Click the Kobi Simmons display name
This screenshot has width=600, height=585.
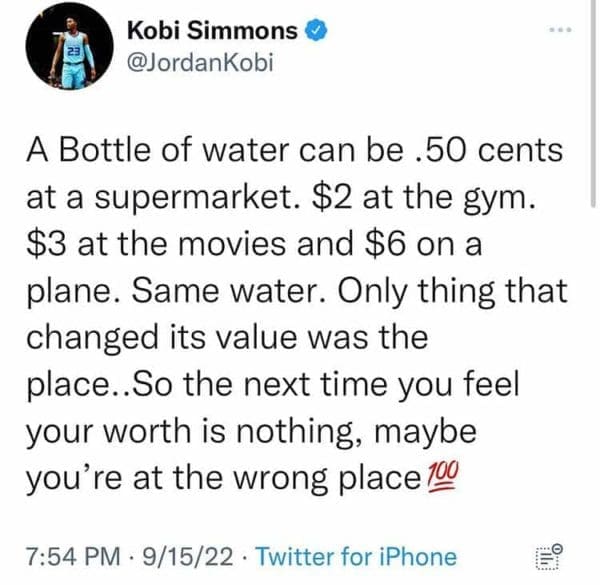[x=212, y=32]
